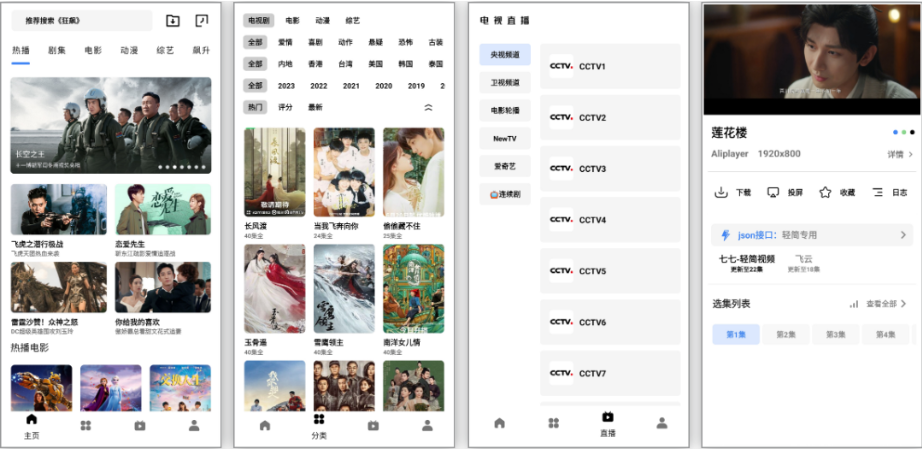Click the external link icon at top
This screenshot has width=922, height=450.
coord(202,21)
